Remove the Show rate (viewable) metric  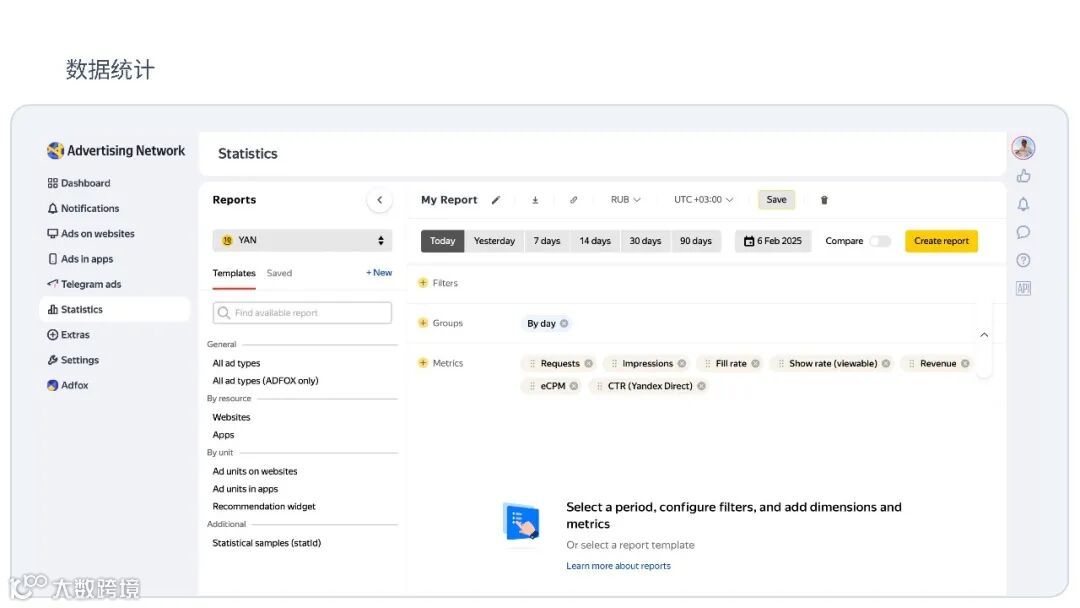click(886, 364)
